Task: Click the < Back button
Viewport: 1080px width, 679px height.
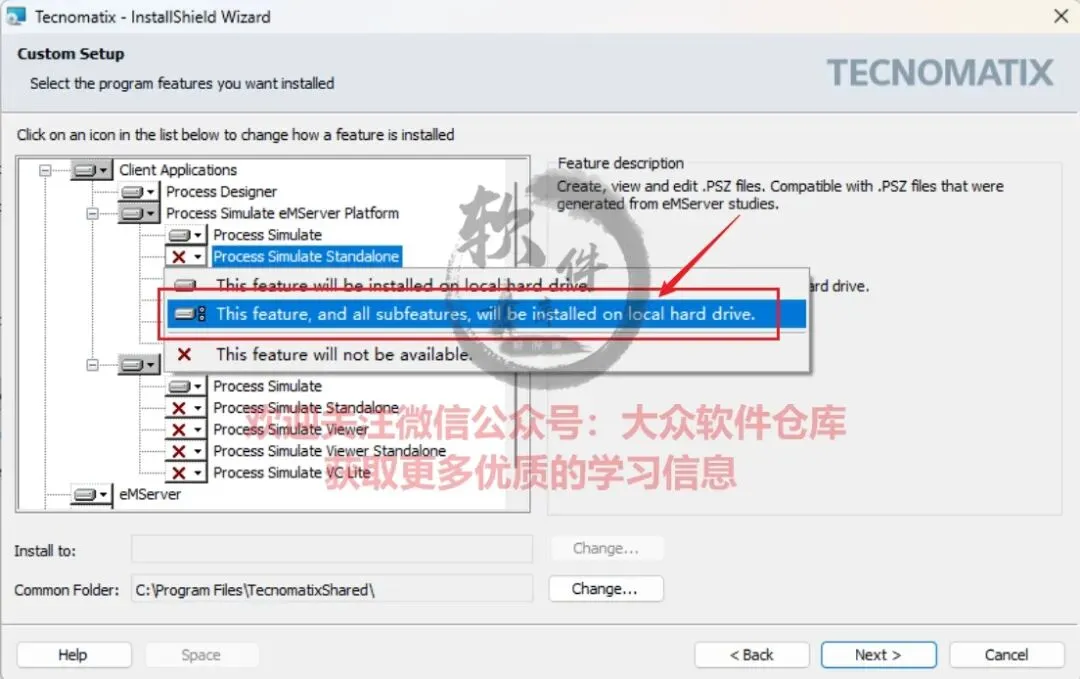Action: point(751,655)
